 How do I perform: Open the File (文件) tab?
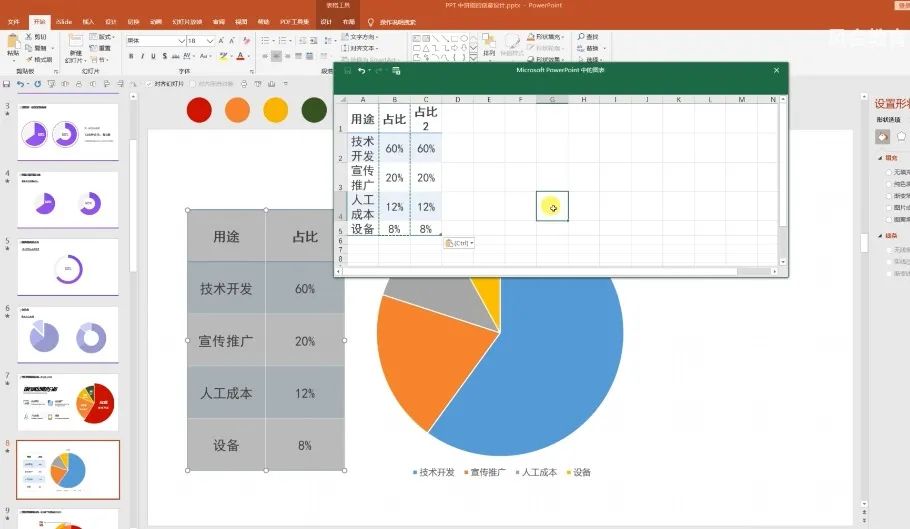pos(14,22)
